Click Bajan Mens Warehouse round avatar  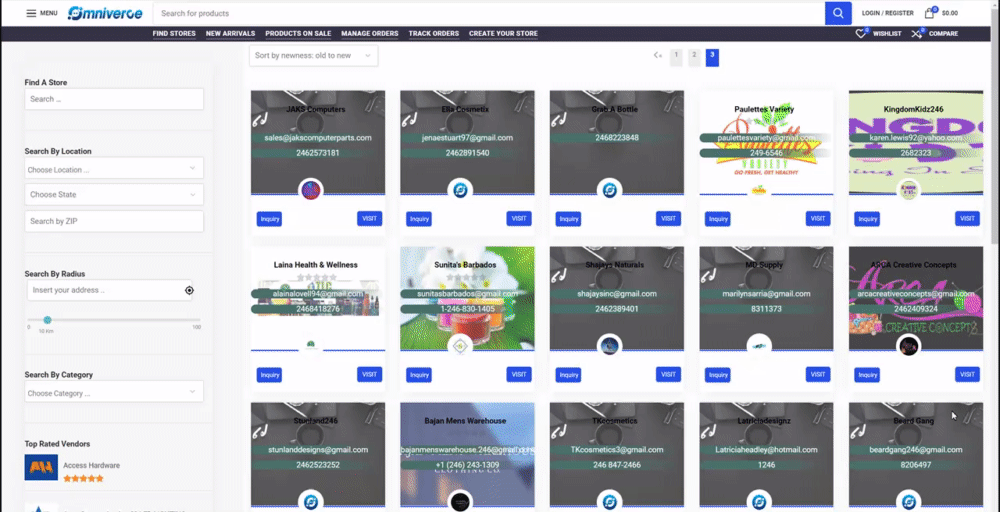tap(460, 501)
